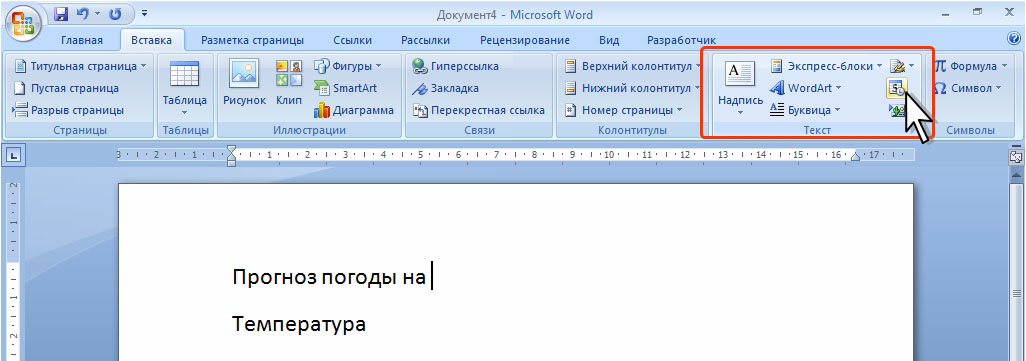Screen dimensions: 1026x361
Task: Click the horizontal ruler at 10 cm
Action: point(609,156)
